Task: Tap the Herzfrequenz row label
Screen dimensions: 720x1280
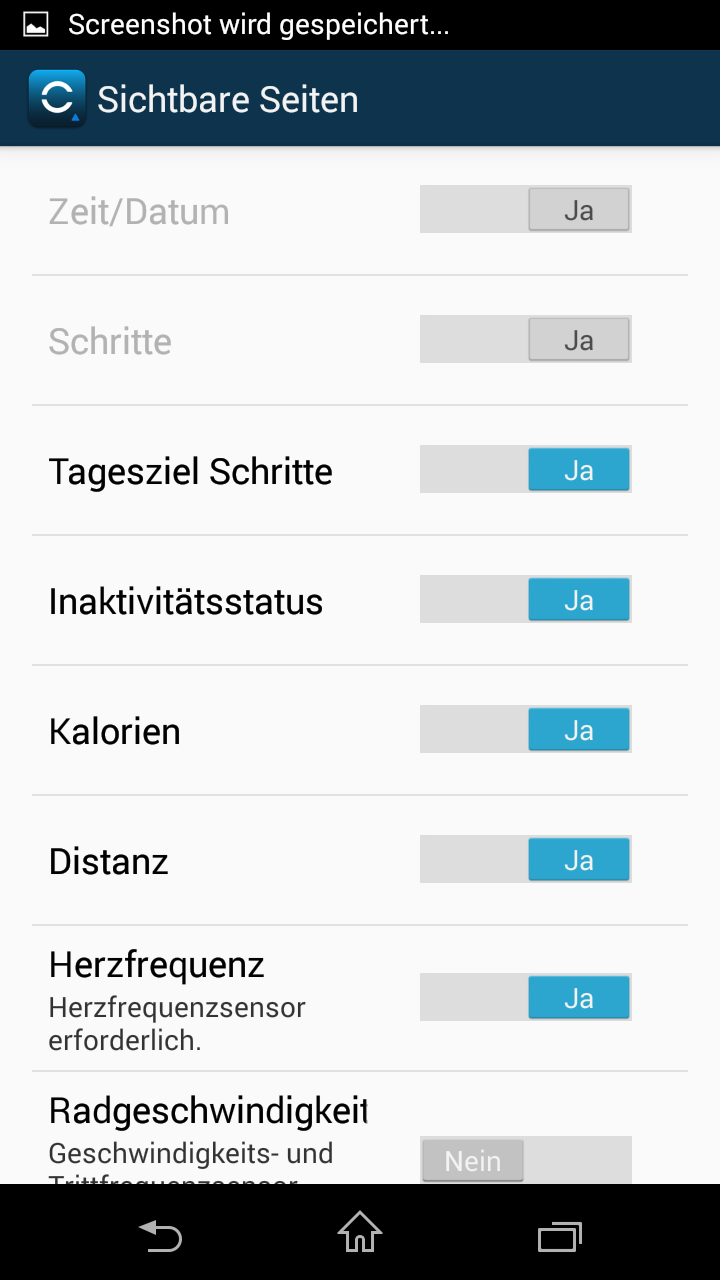Action: pyautogui.click(x=157, y=965)
